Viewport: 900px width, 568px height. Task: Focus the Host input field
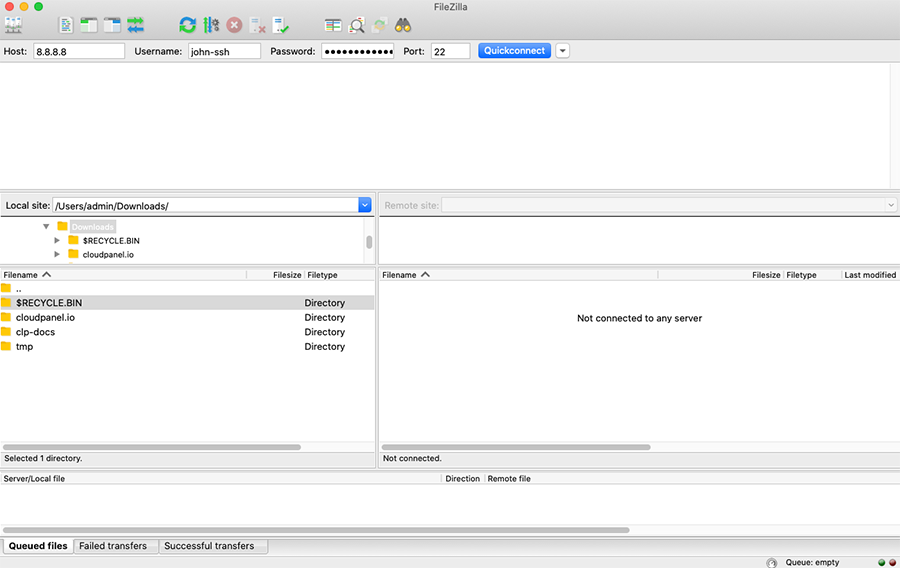point(79,51)
